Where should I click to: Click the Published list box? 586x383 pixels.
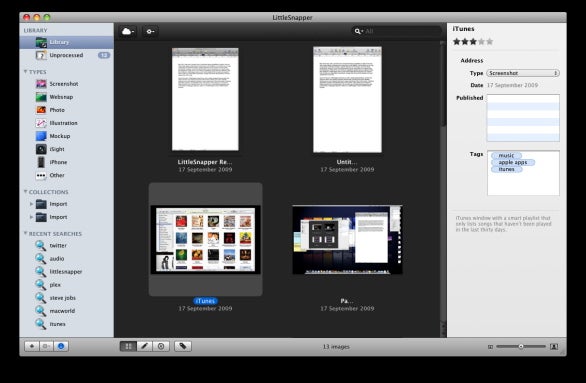point(523,118)
